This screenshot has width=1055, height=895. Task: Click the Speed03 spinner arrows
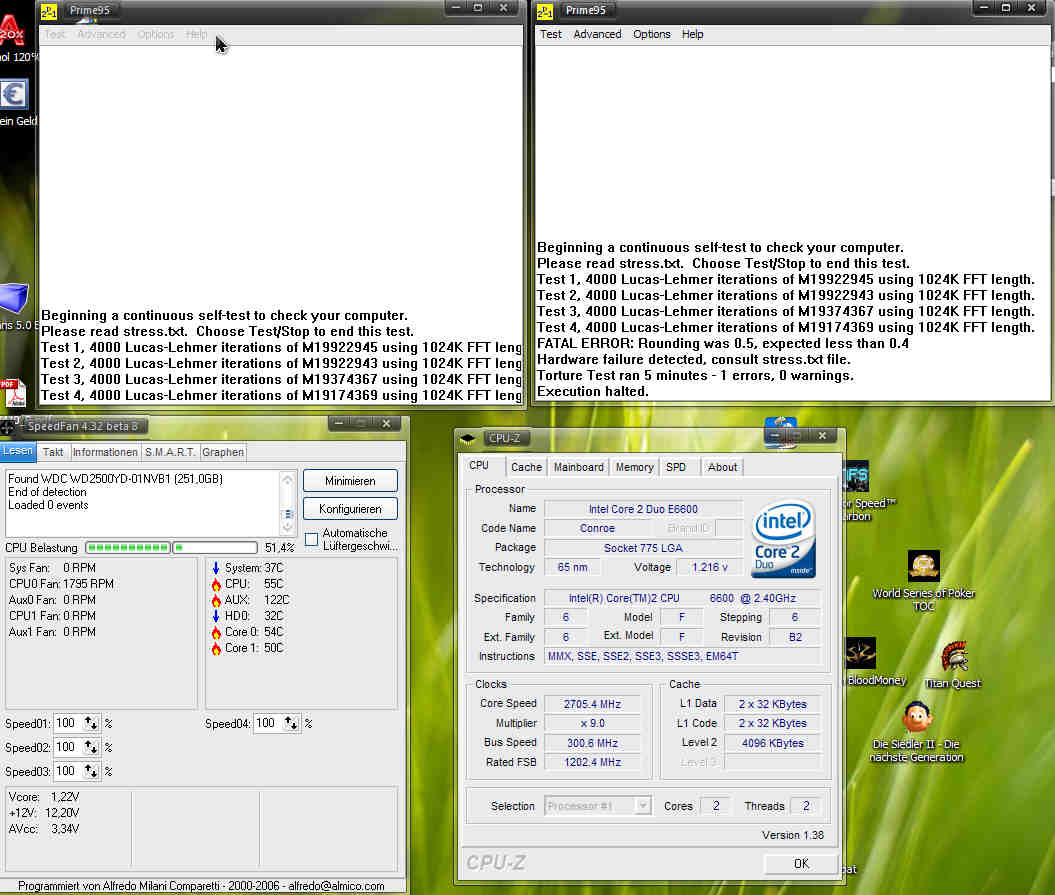[91, 771]
